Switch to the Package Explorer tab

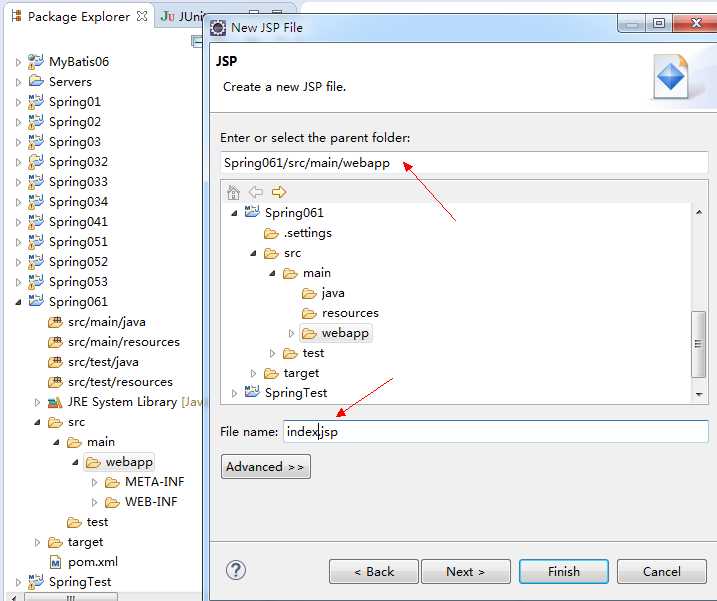[x=78, y=16]
